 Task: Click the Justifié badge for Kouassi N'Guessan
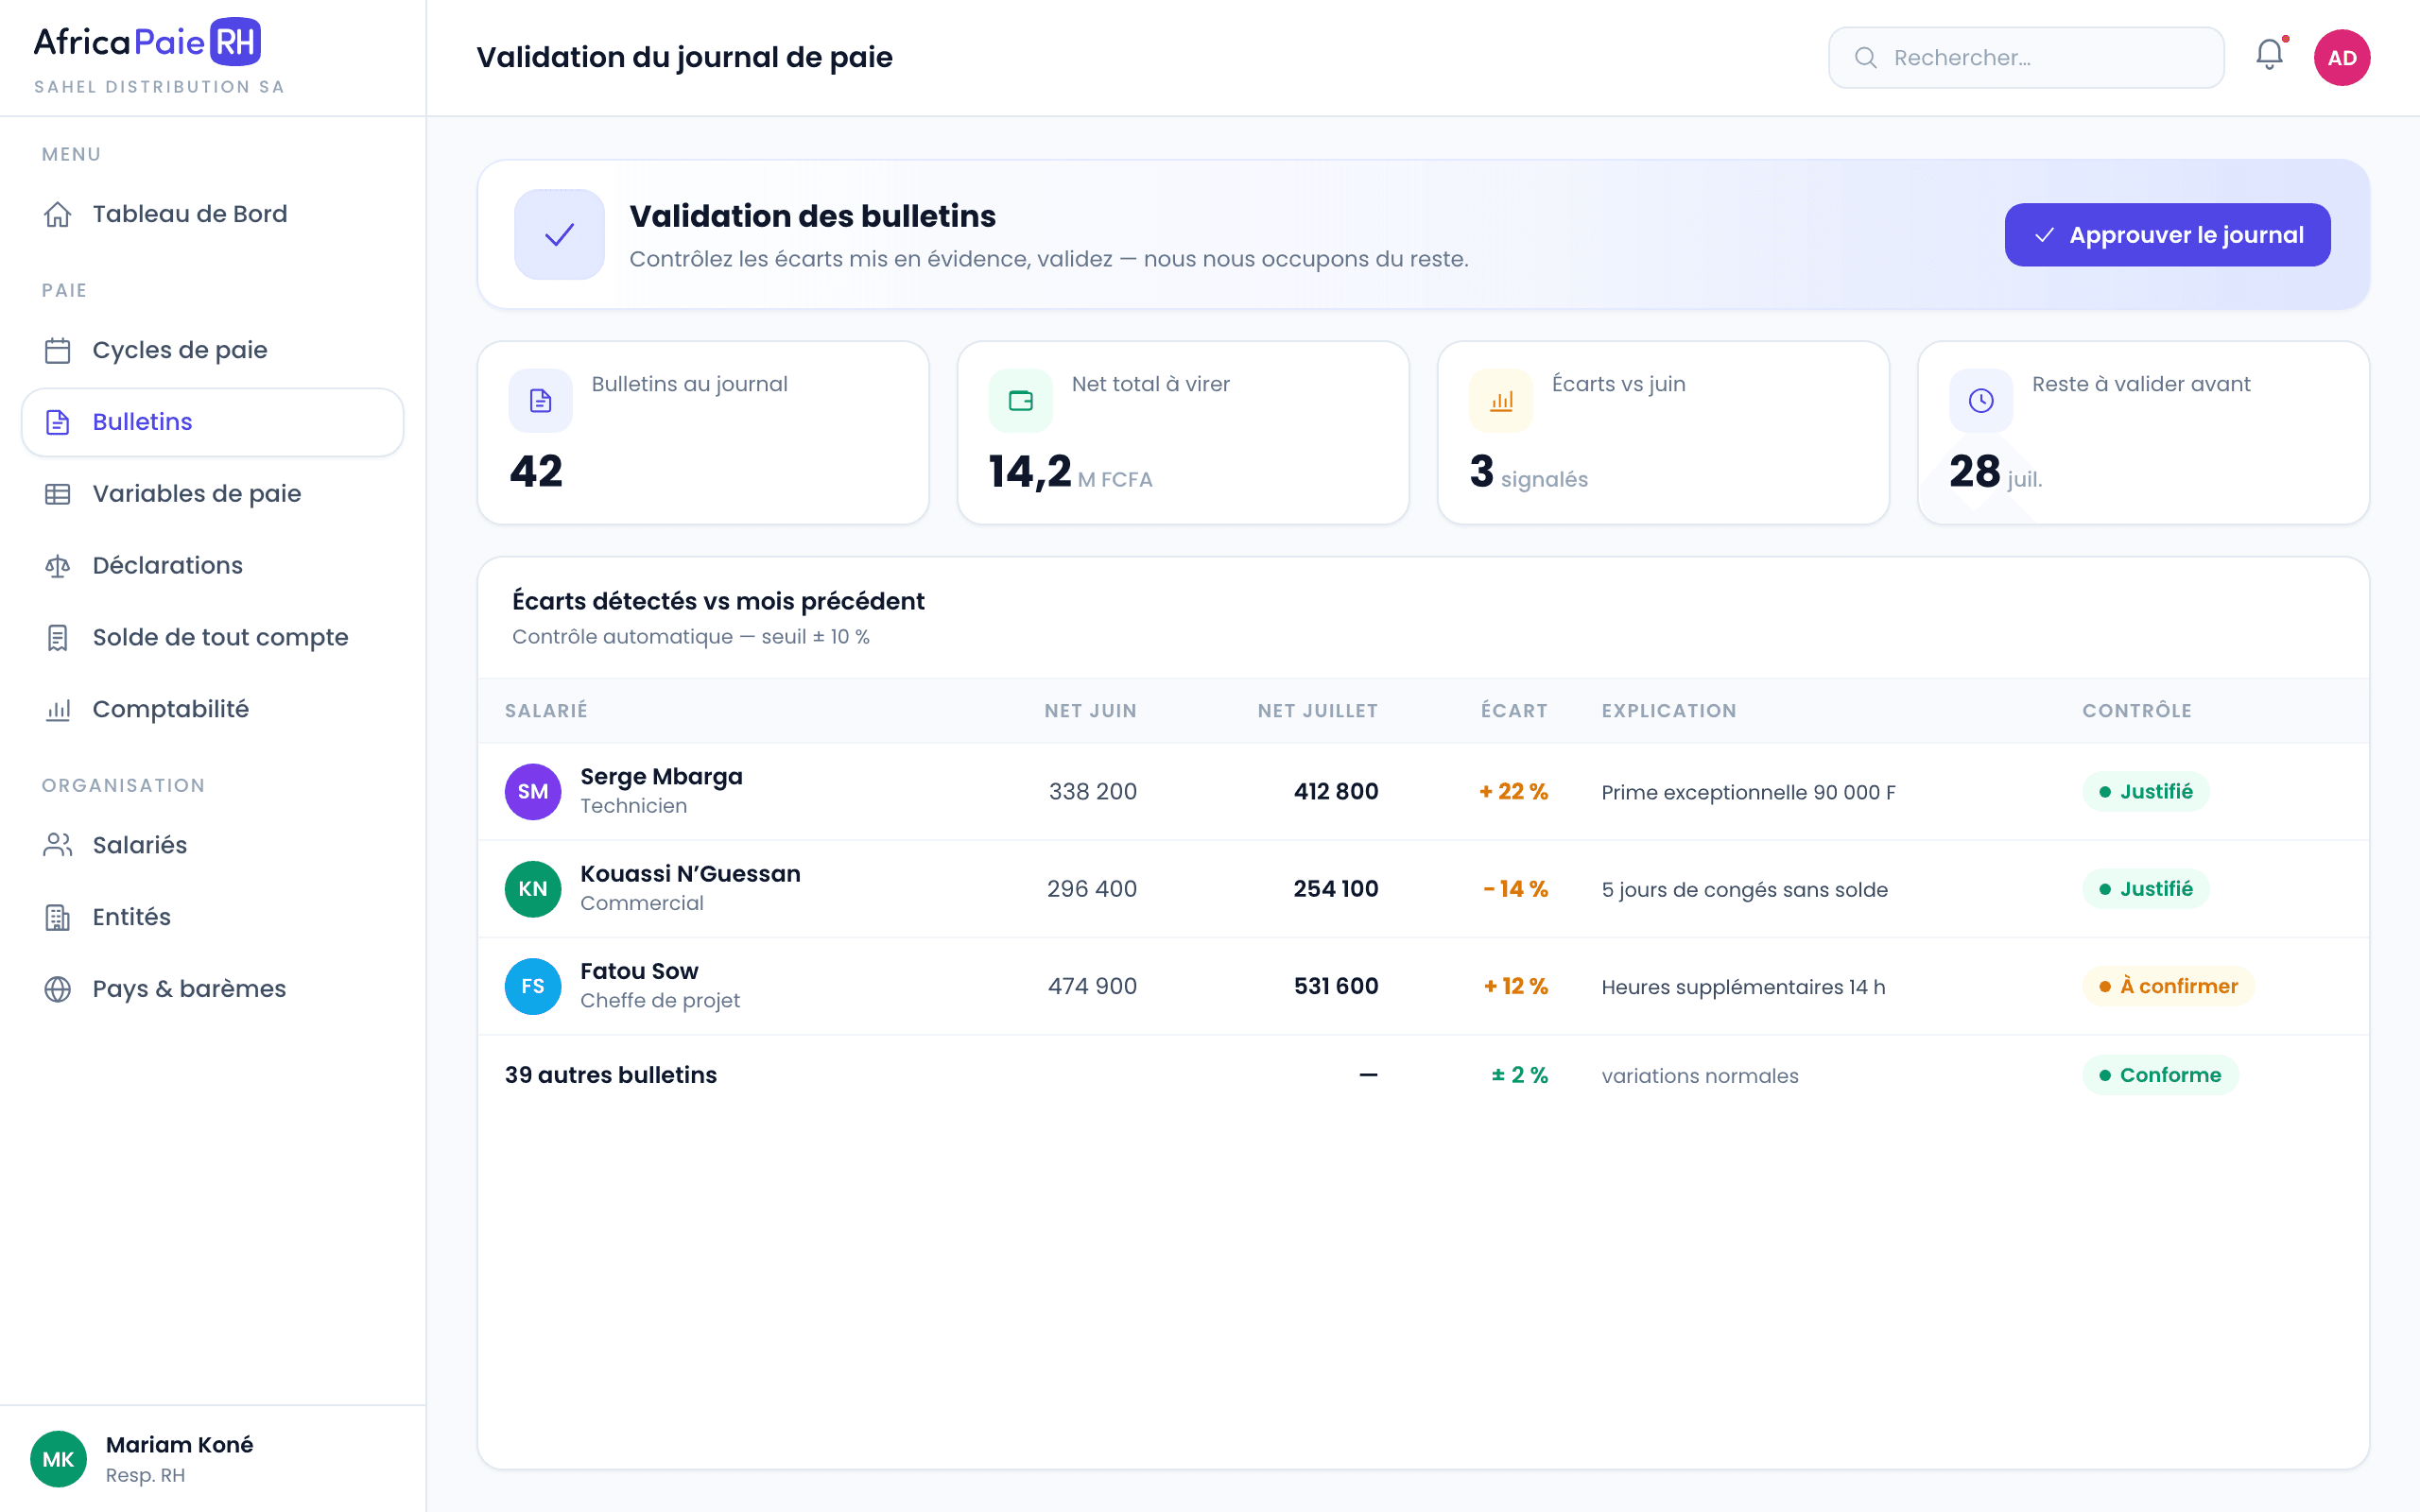(2145, 889)
